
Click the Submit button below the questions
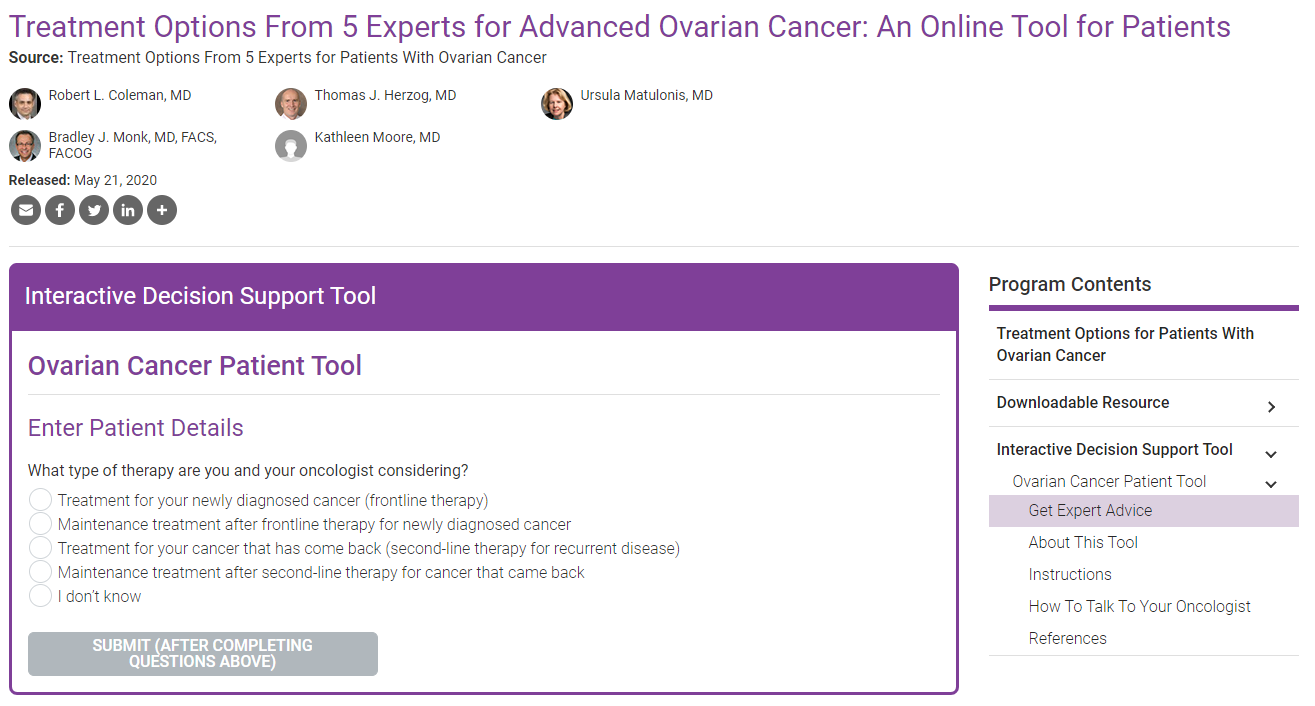203,654
